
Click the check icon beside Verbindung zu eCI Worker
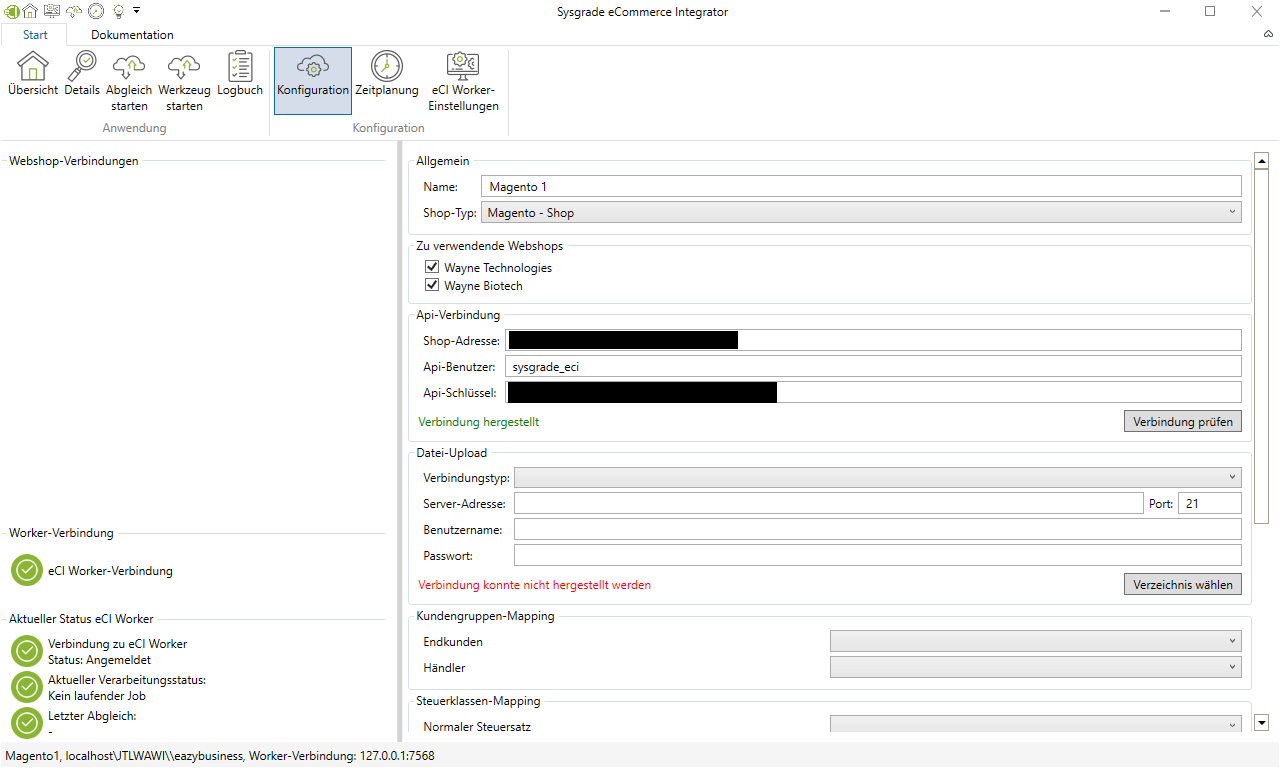pos(27,650)
